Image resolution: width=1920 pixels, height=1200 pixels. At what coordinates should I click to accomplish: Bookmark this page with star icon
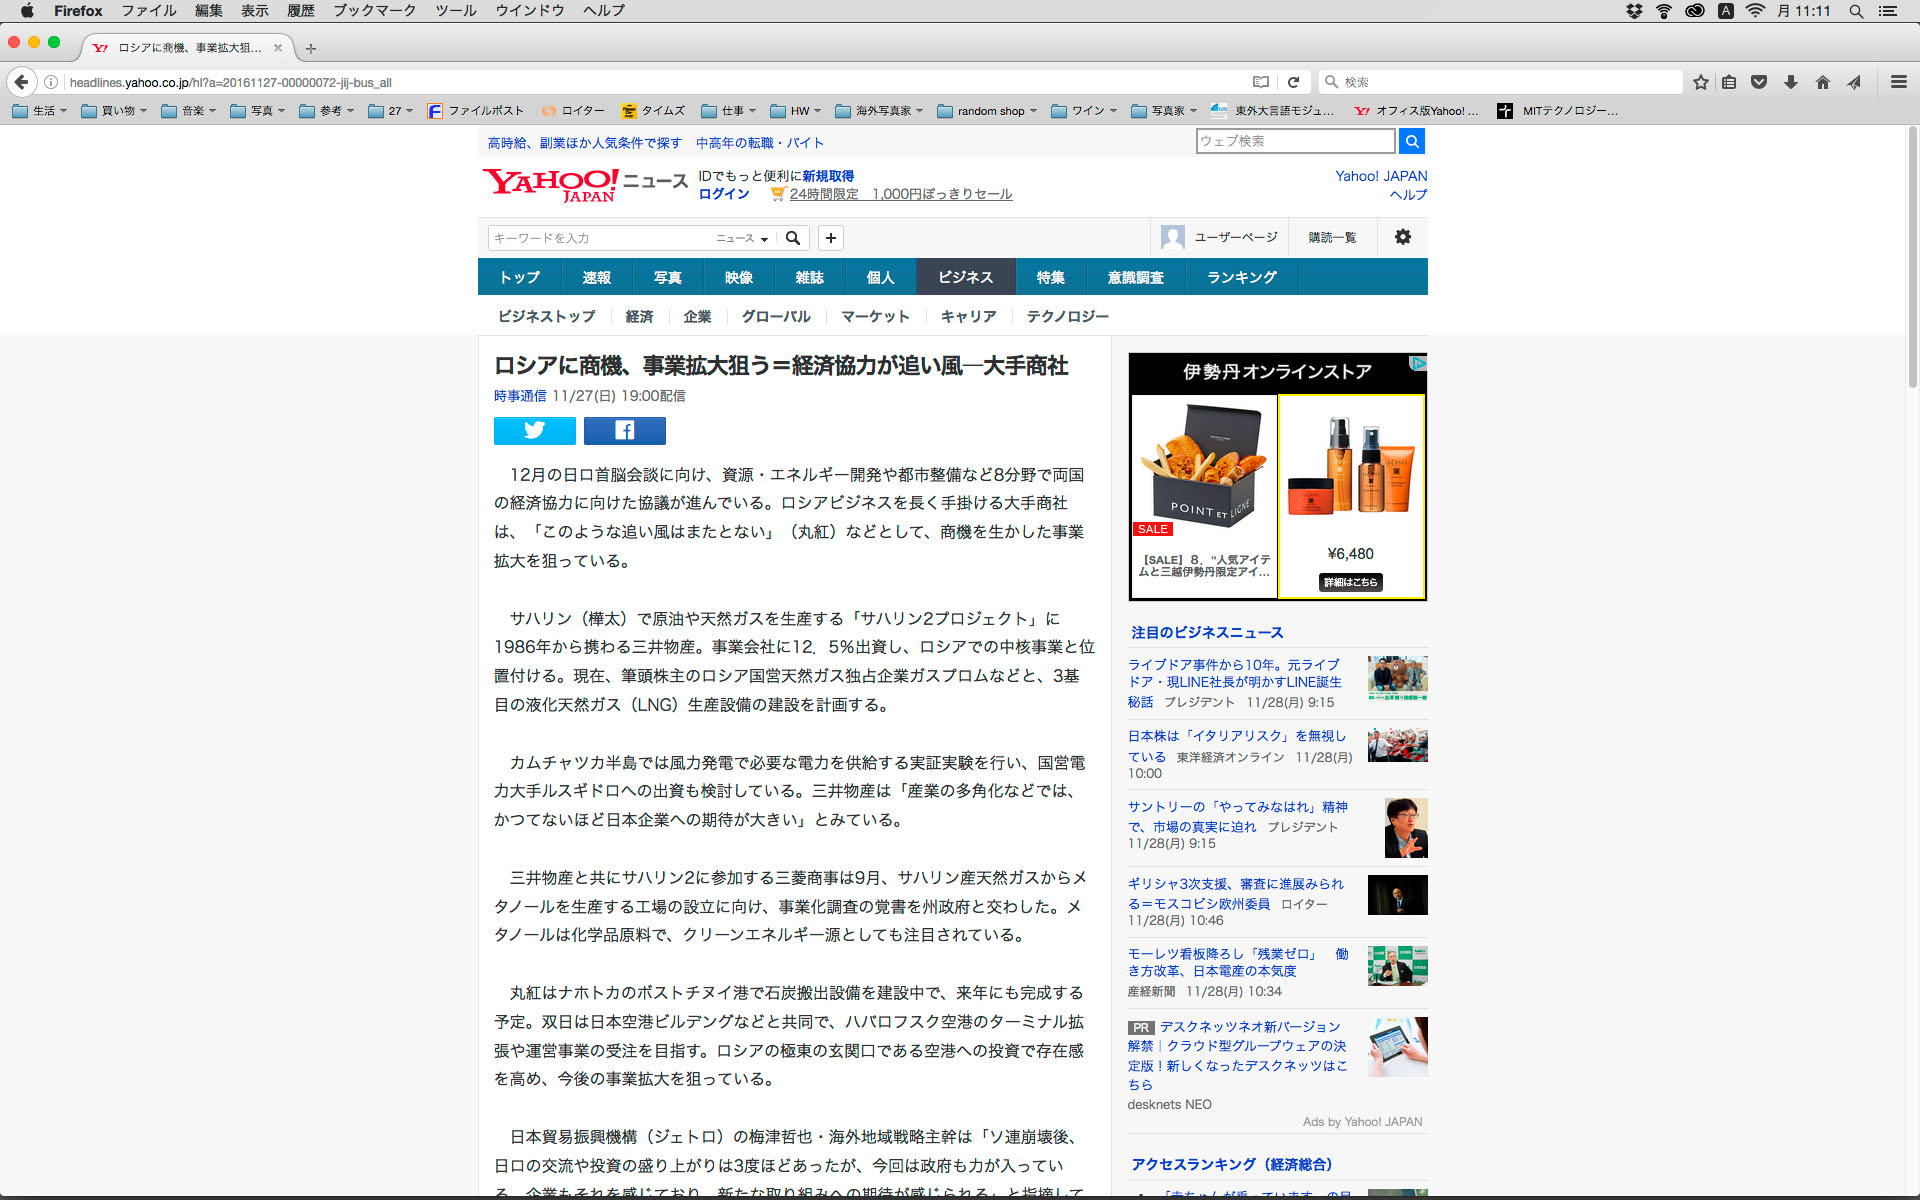pos(1700,82)
